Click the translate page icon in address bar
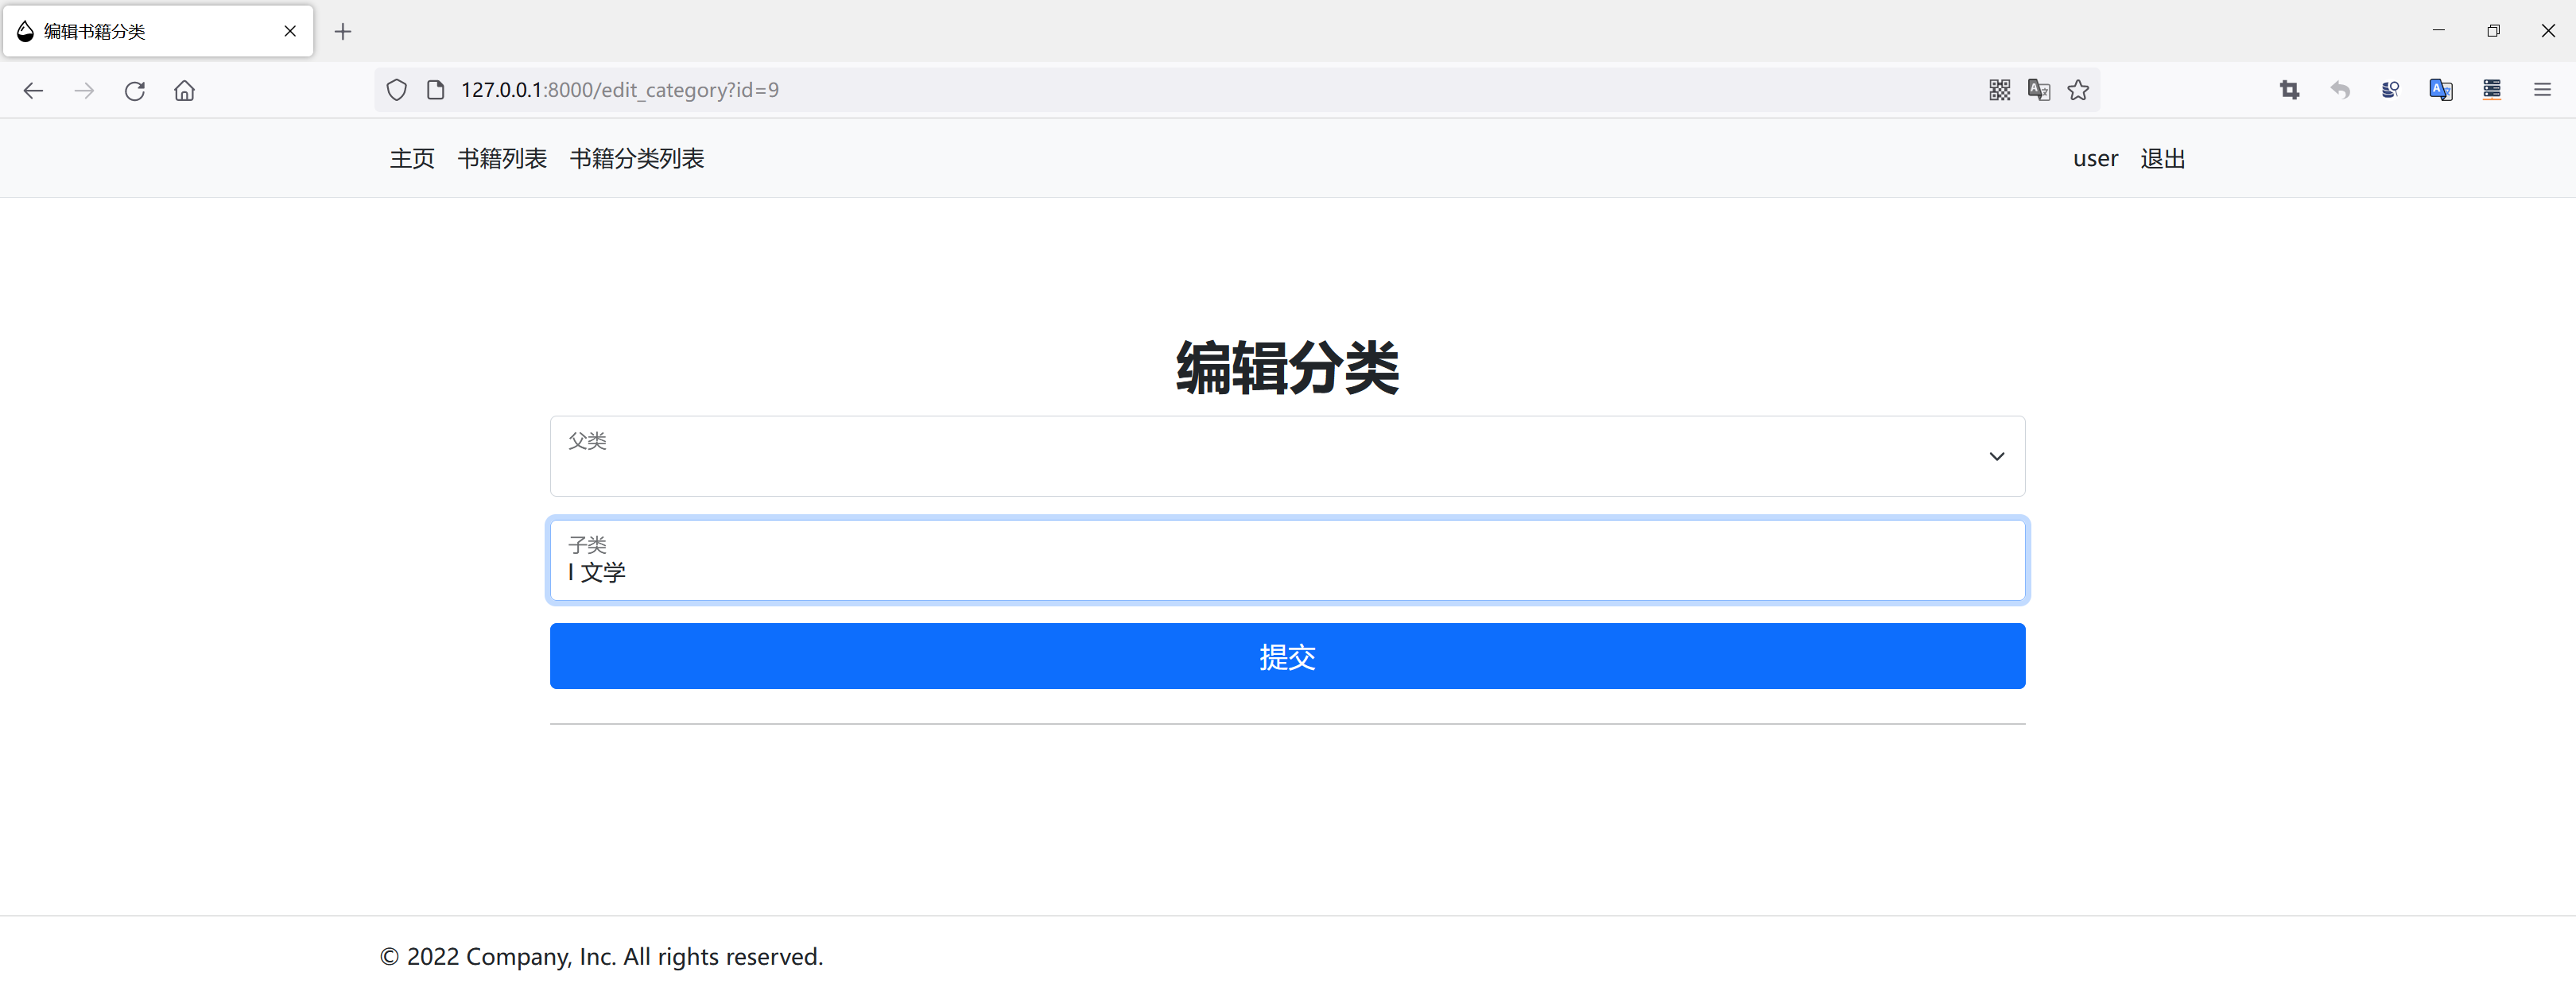 click(x=2039, y=90)
